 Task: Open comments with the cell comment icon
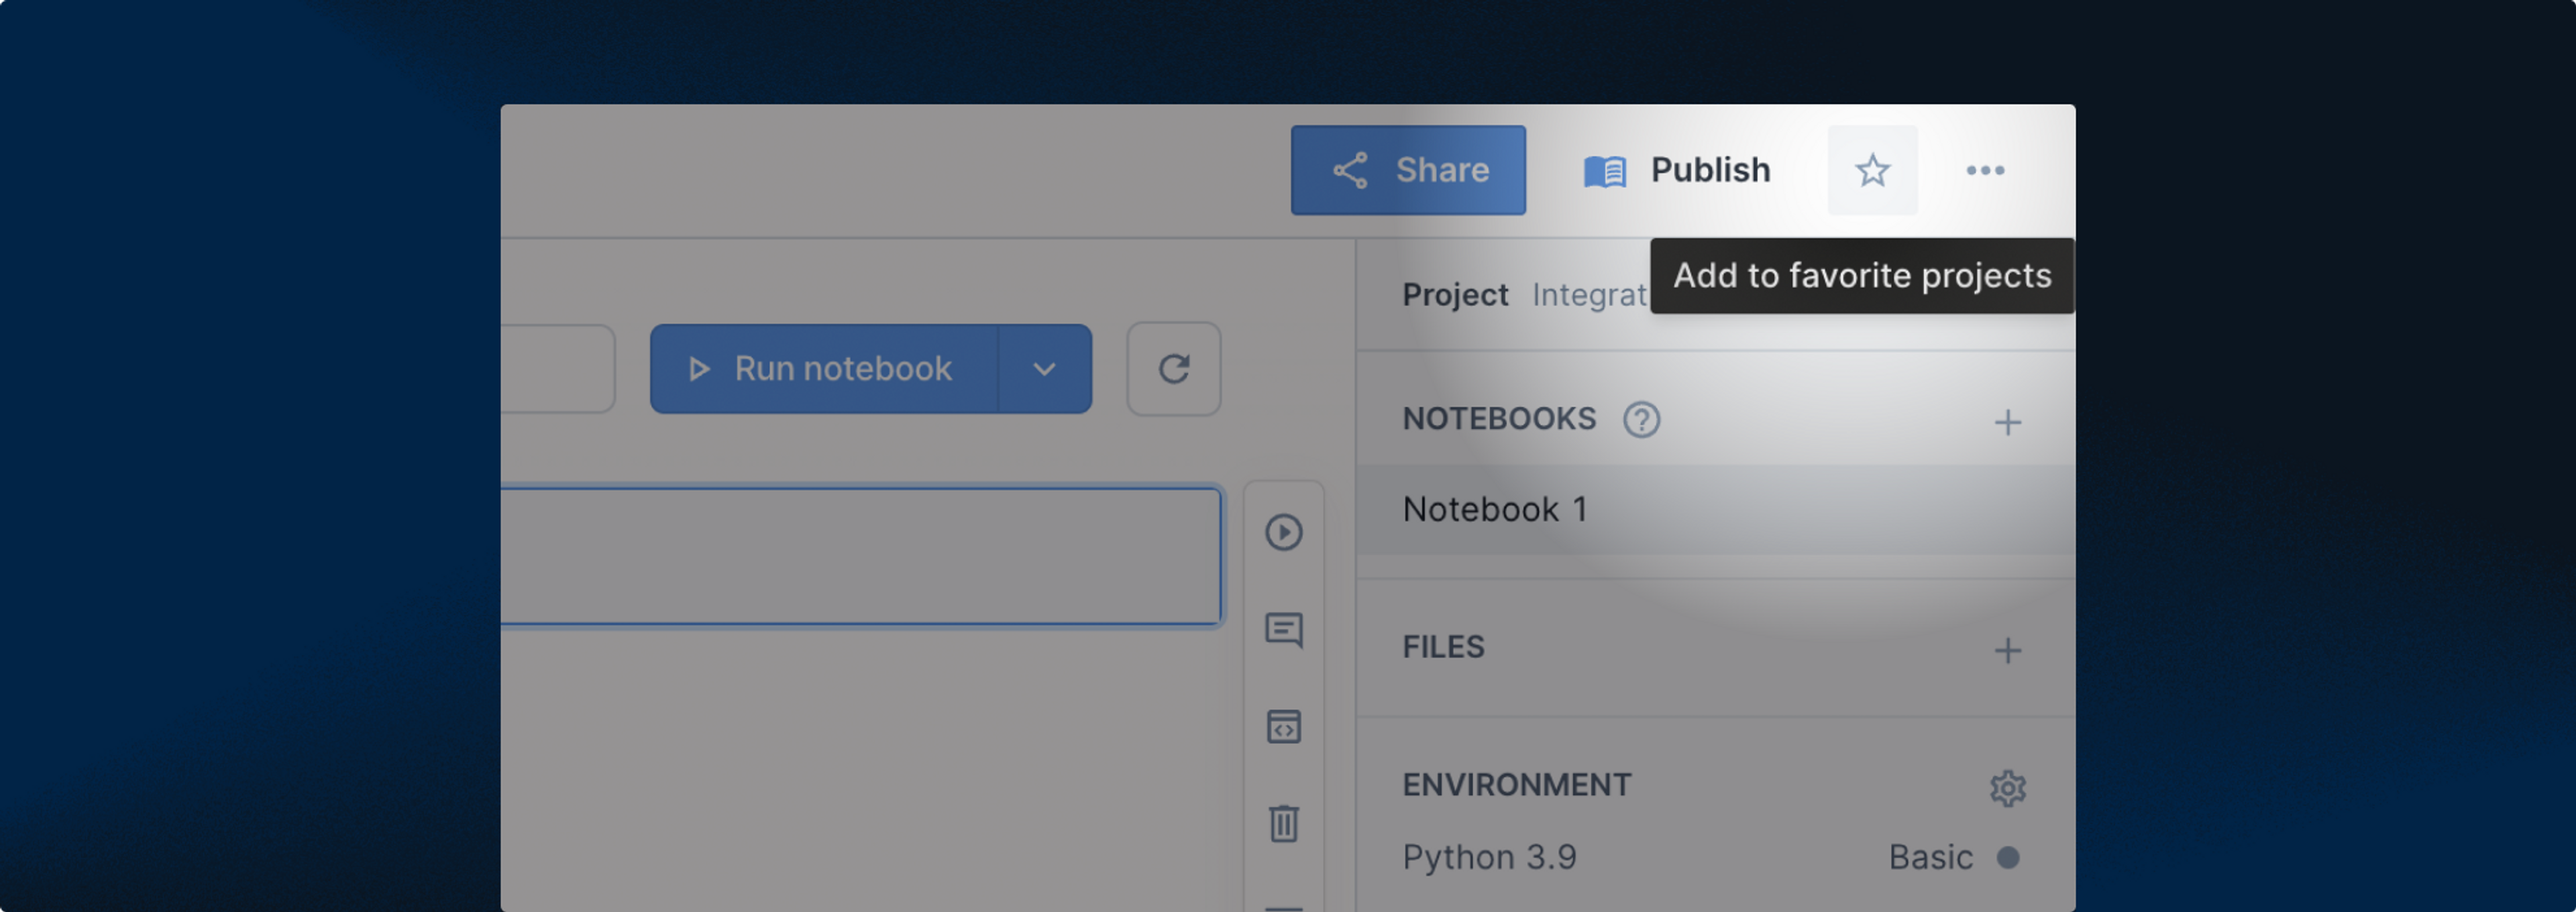click(x=1284, y=630)
